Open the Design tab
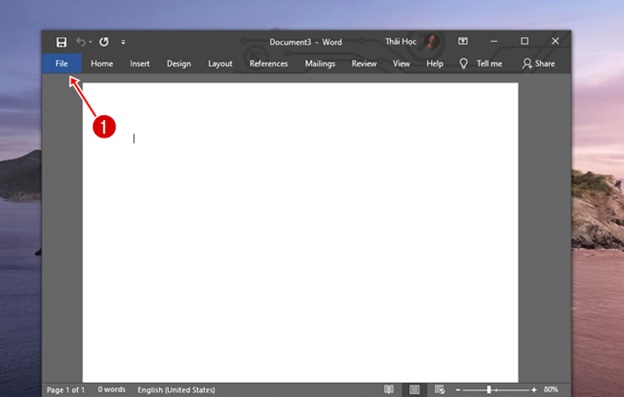 [x=179, y=64]
